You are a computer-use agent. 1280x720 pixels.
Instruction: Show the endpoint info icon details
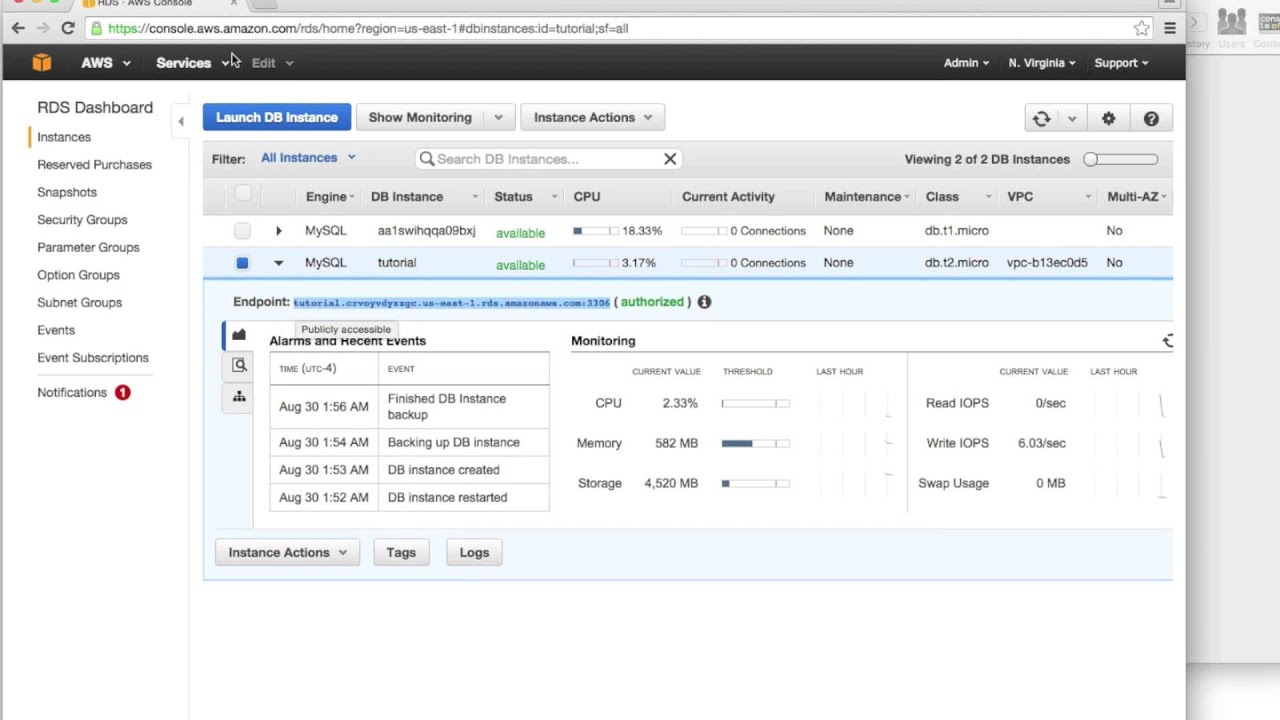[x=704, y=302]
